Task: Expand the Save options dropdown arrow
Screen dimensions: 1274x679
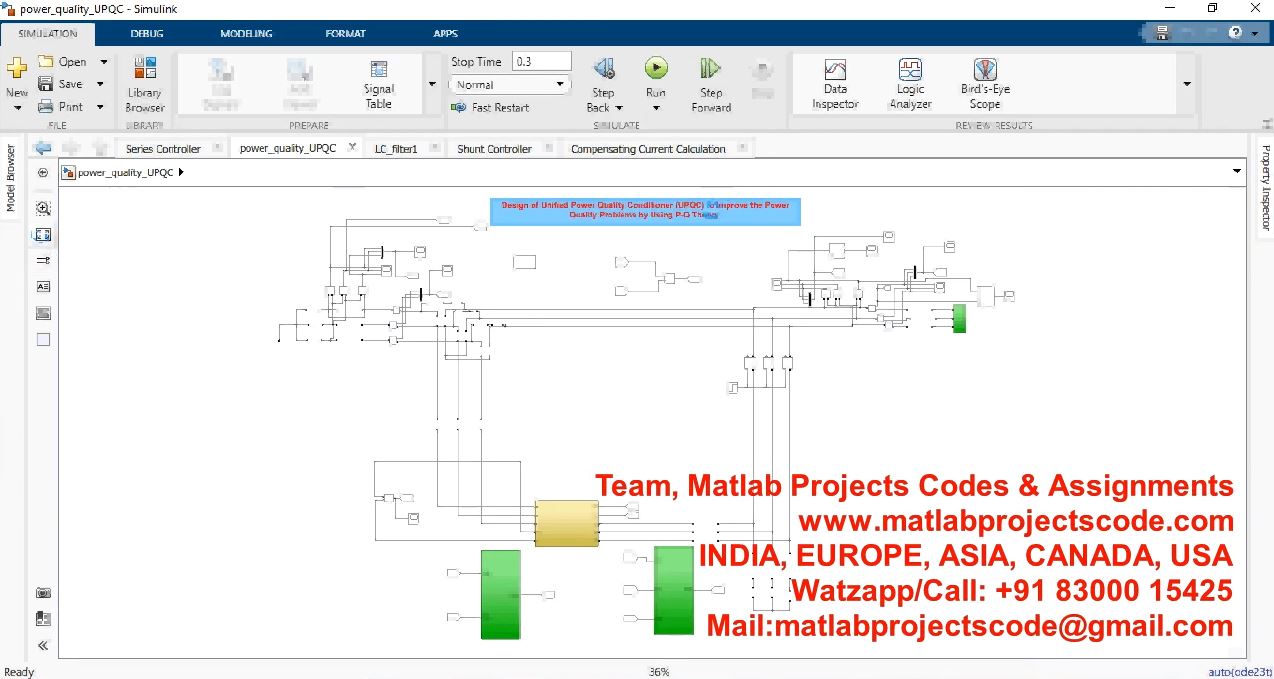Action: click(x=102, y=84)
